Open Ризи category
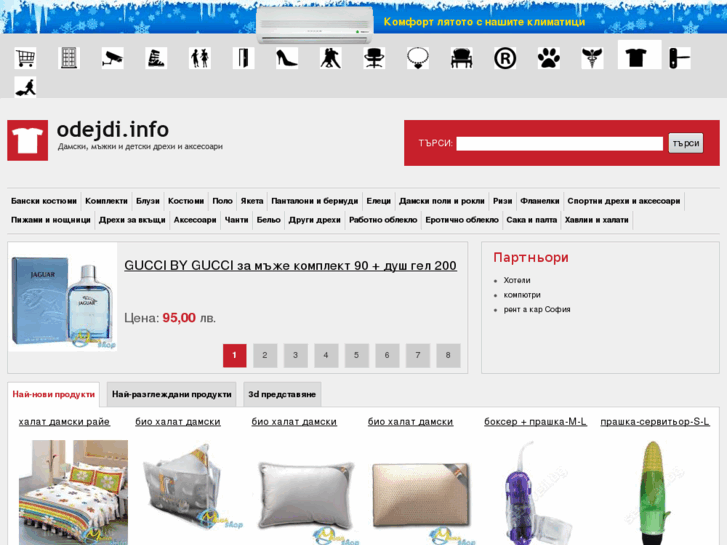The image size is (727, 545). pyautogui.click(x=502, y=201)
